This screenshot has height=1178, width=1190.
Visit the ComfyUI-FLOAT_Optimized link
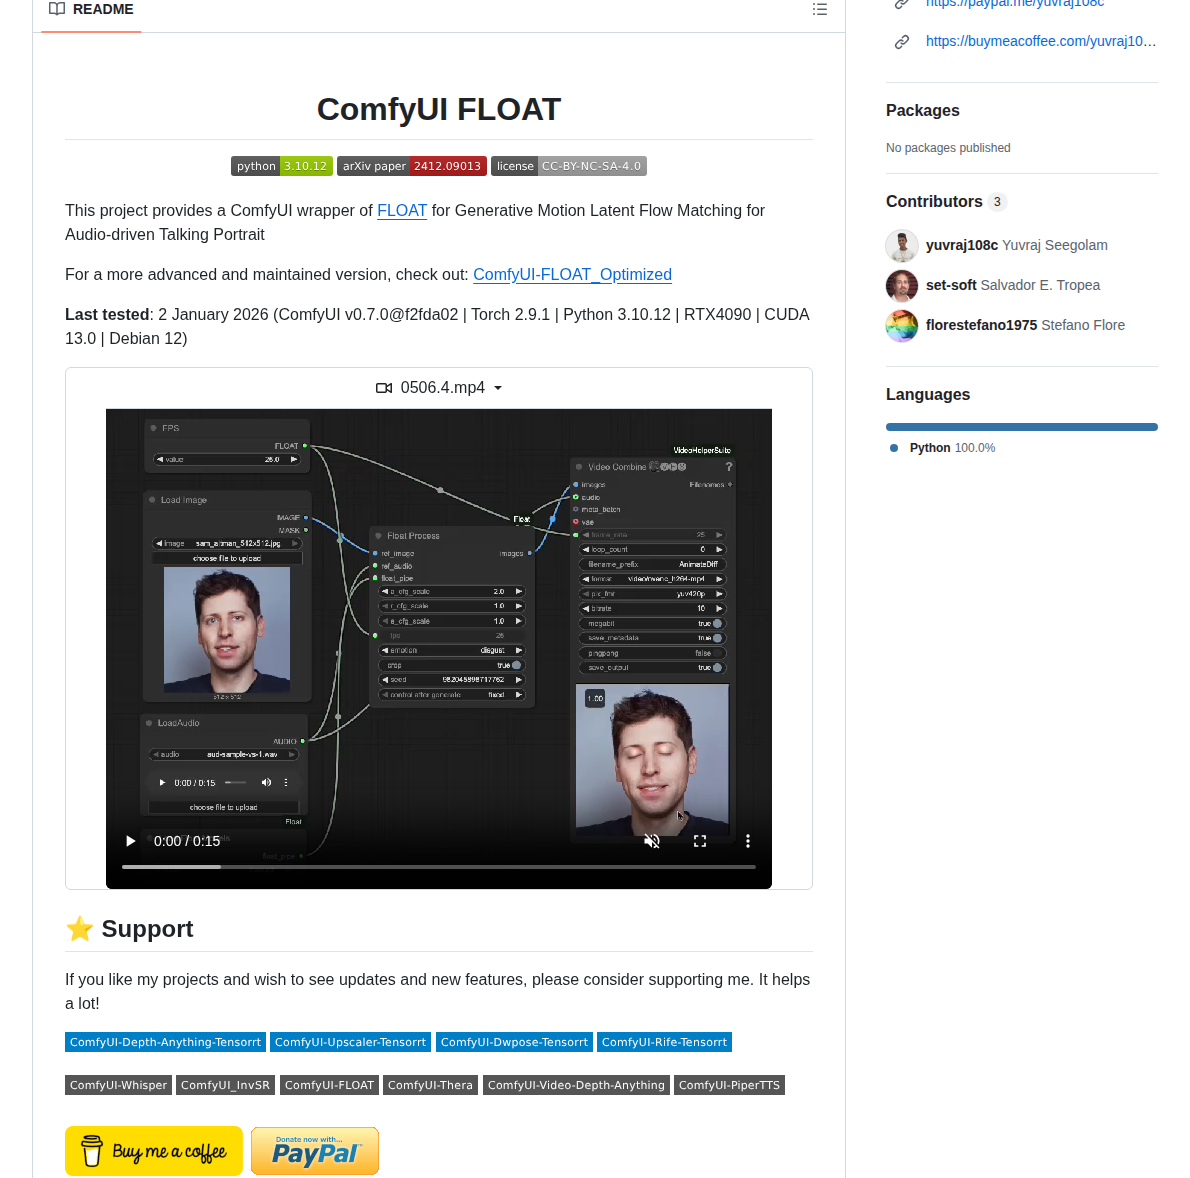[x=572, y=274]
